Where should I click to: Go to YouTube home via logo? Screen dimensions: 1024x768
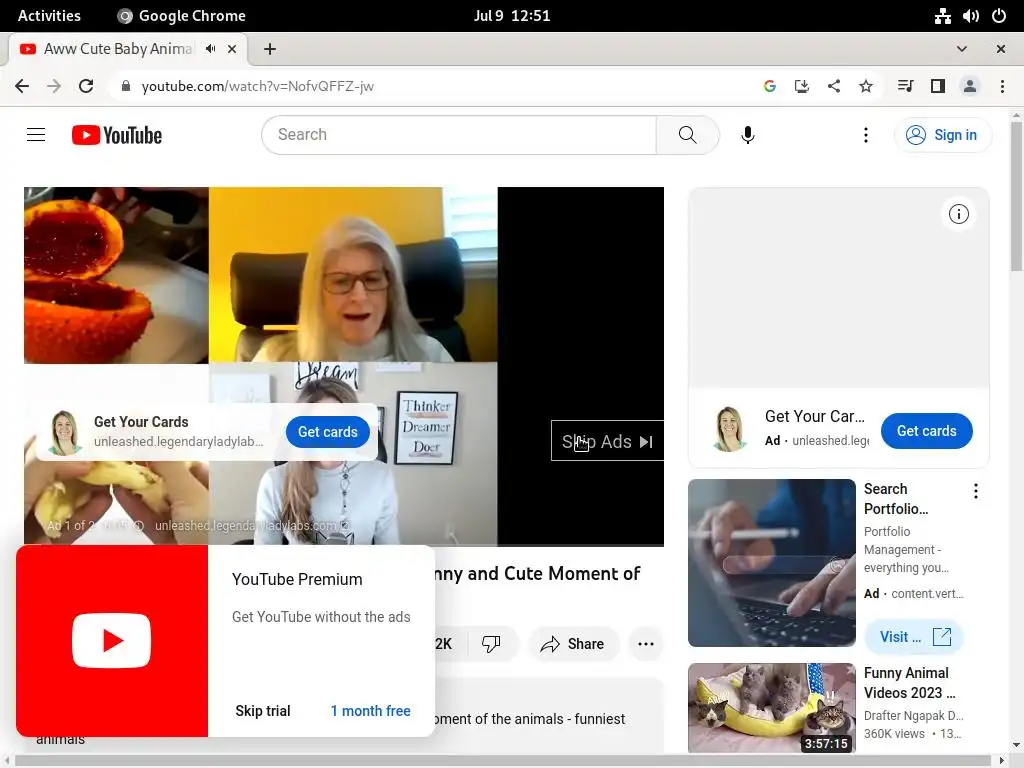tap(117, 135)
